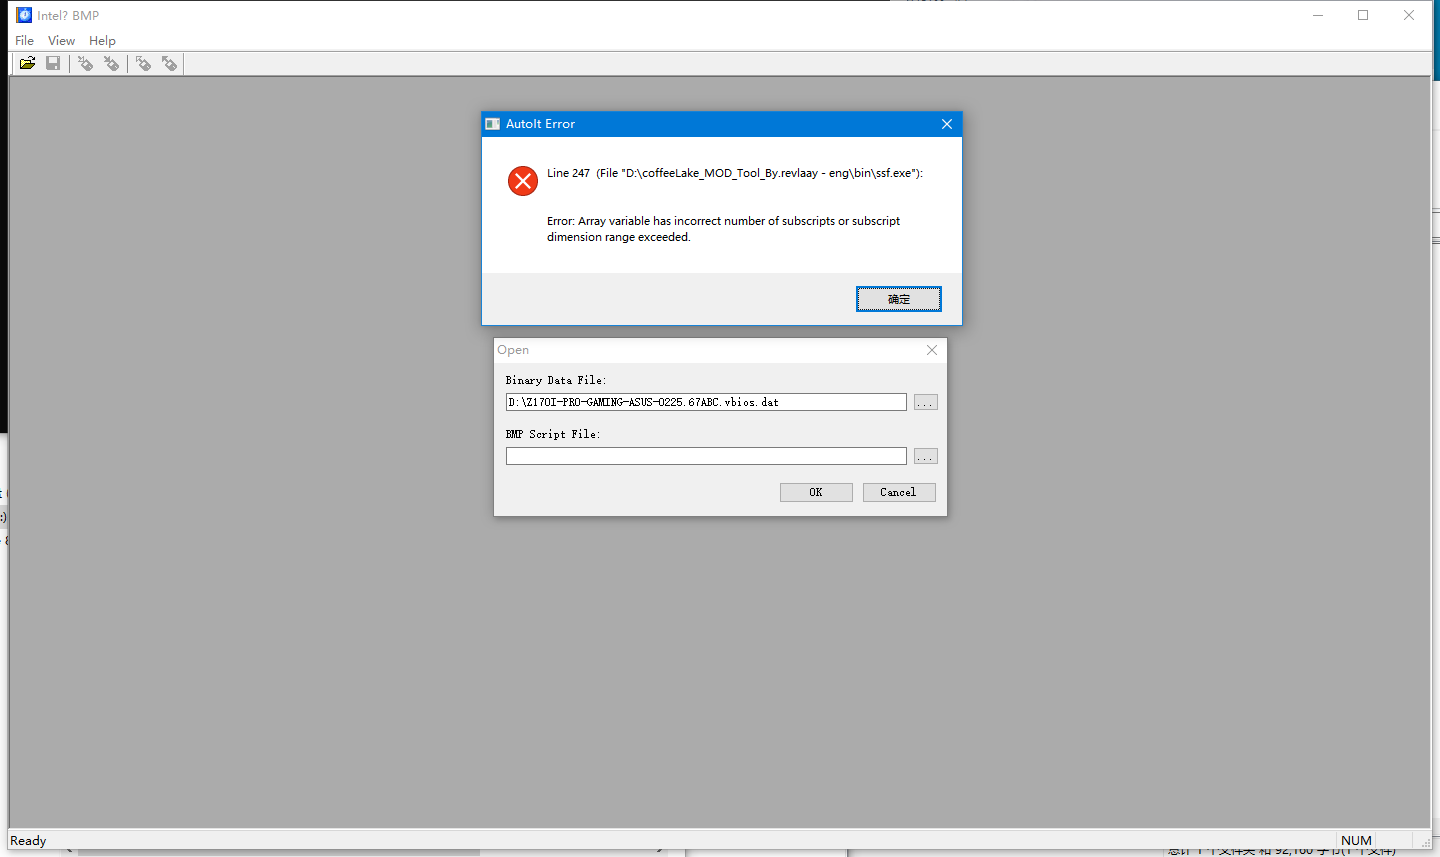The width and height of the screenshot is (1440, 857).
Task: Click the red error X icon in dialog
Action: 522,181
